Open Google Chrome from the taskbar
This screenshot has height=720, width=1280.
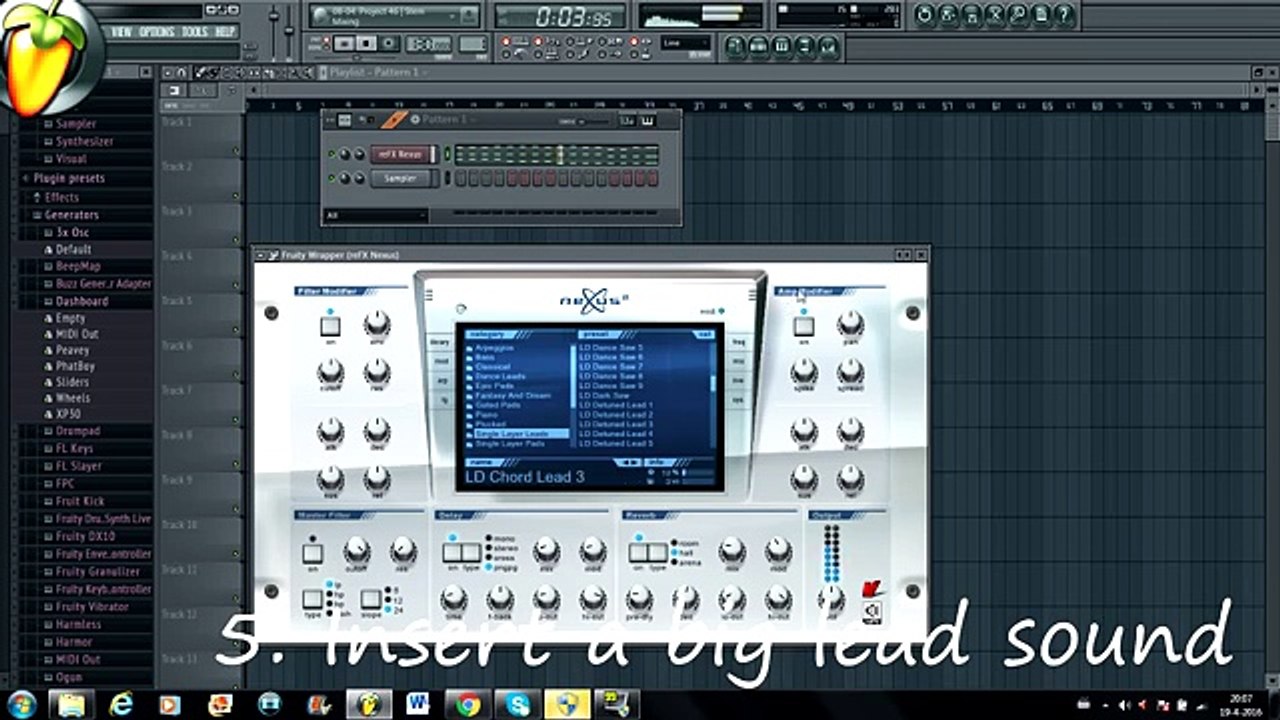pyautogui.click(x=467, y=704)
